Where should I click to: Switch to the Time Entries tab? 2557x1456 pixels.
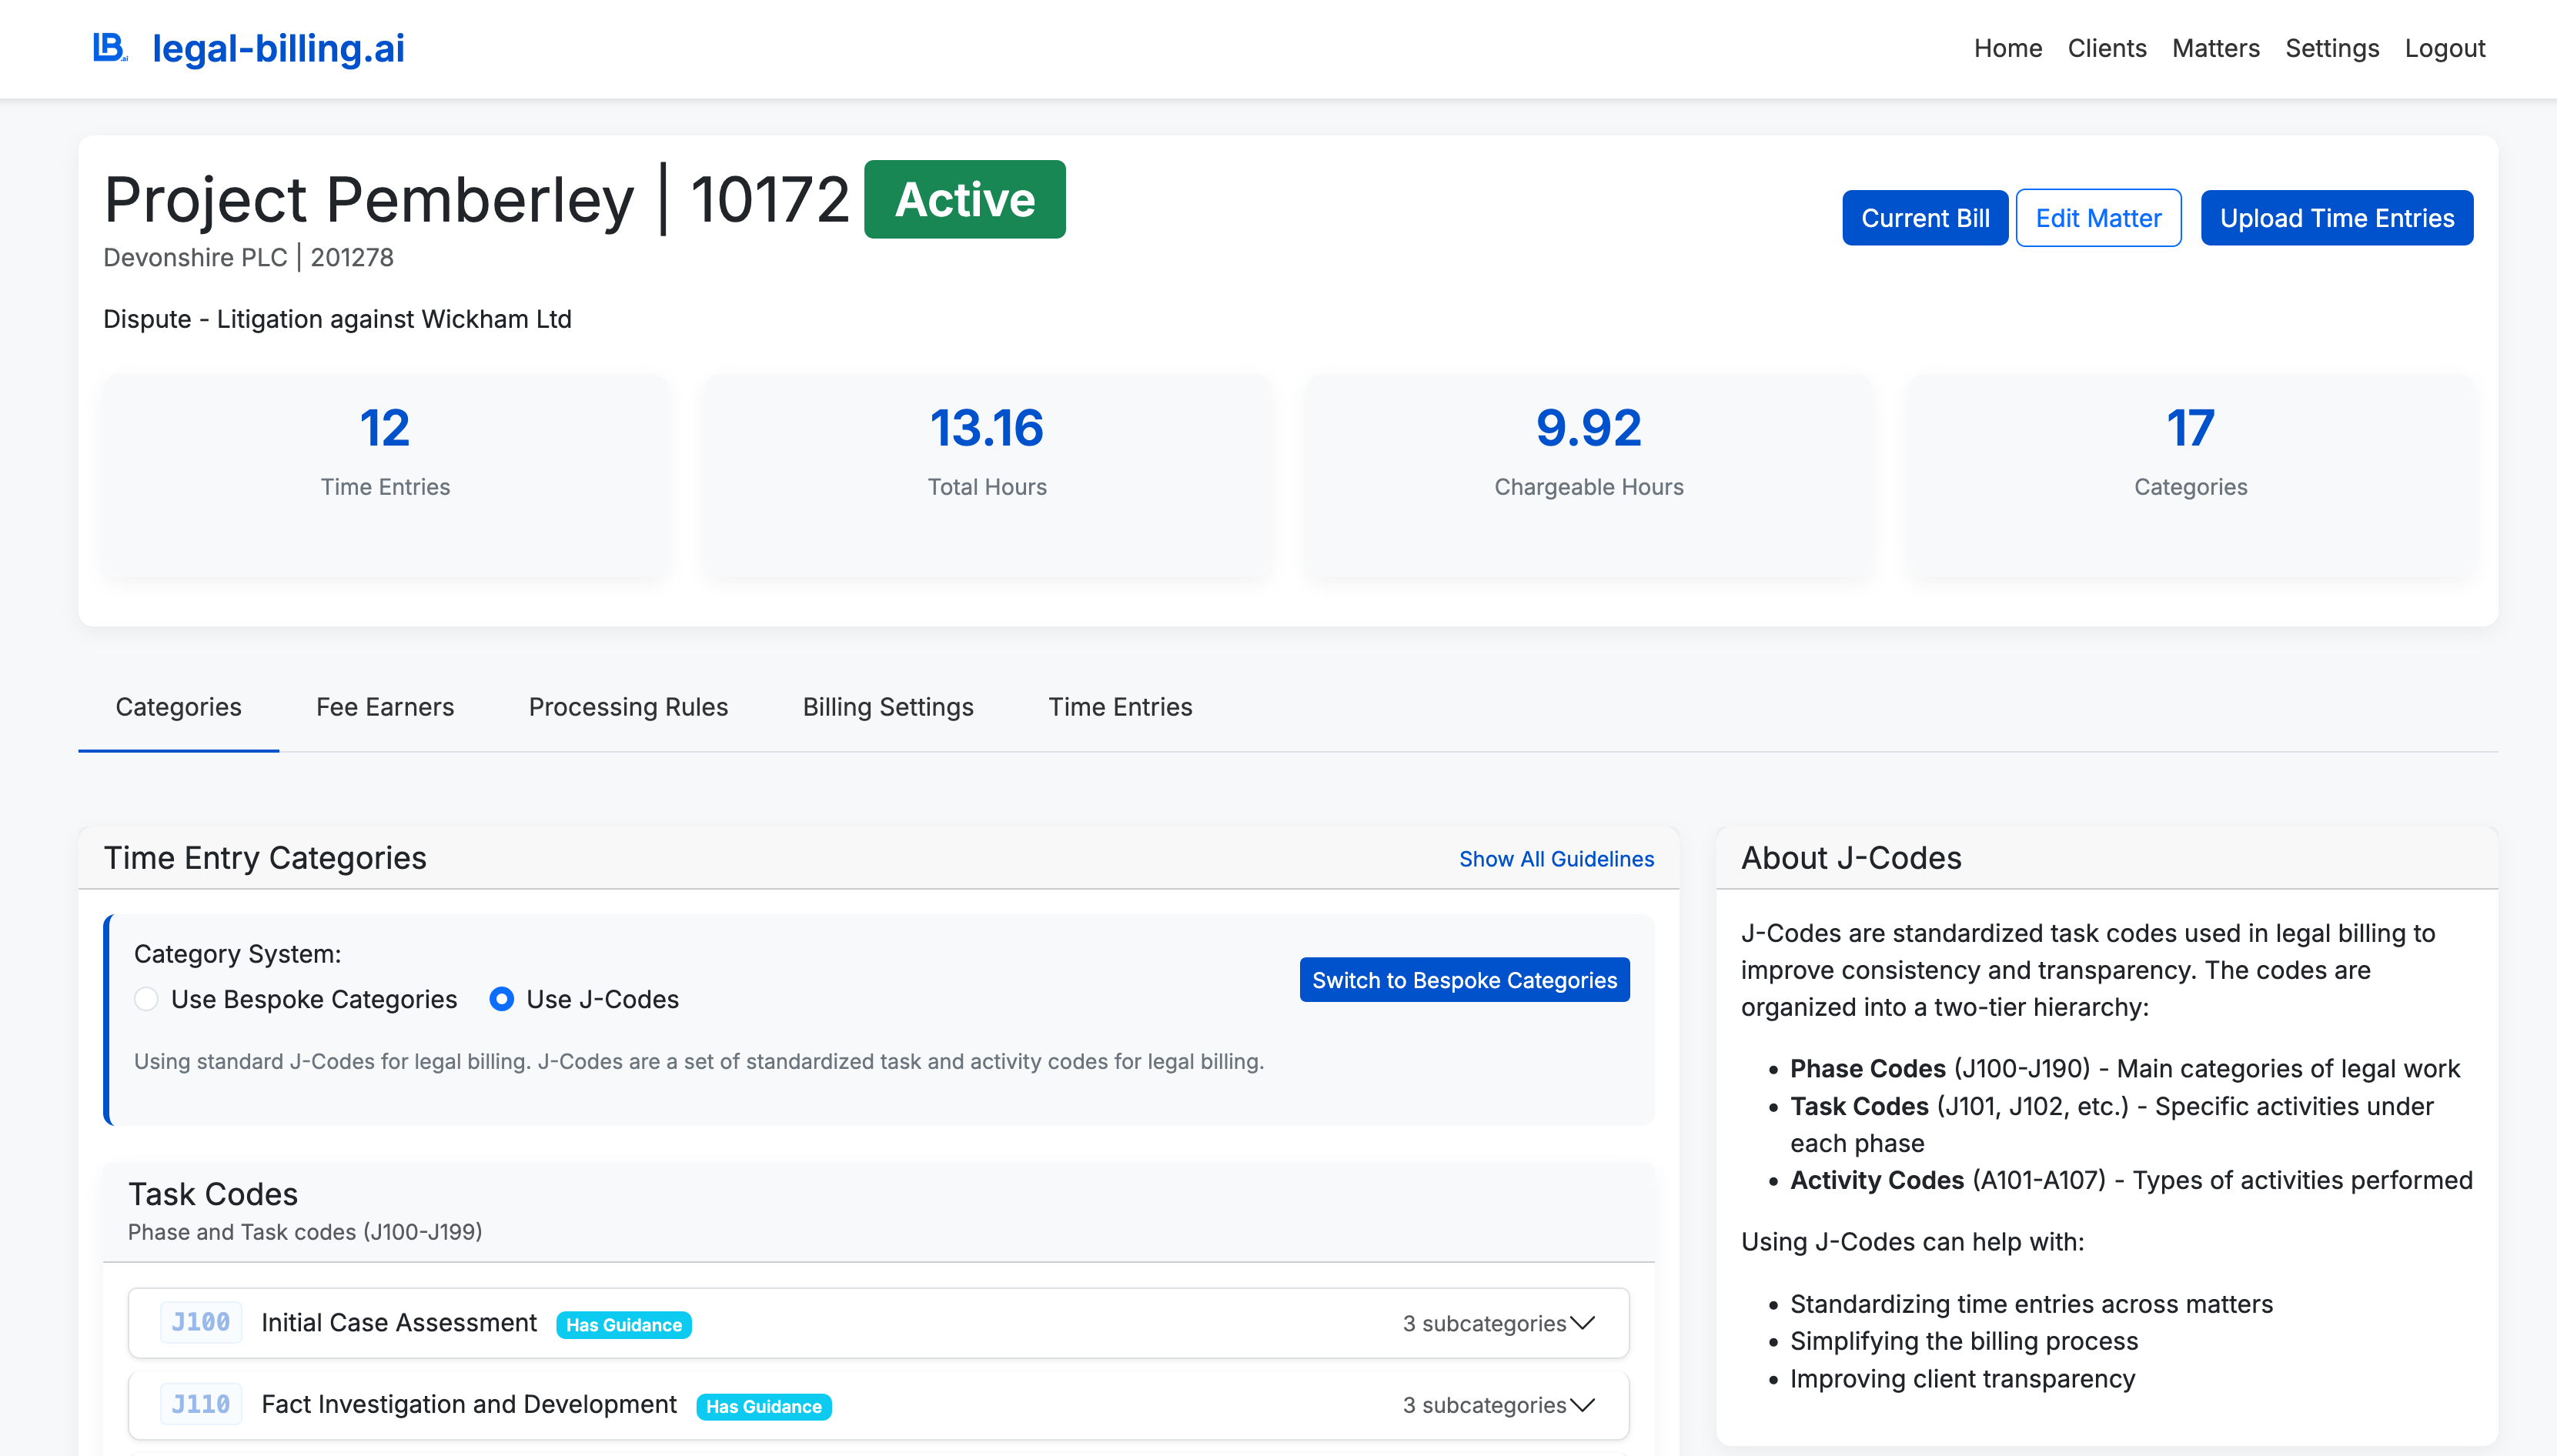(1120, 707)
